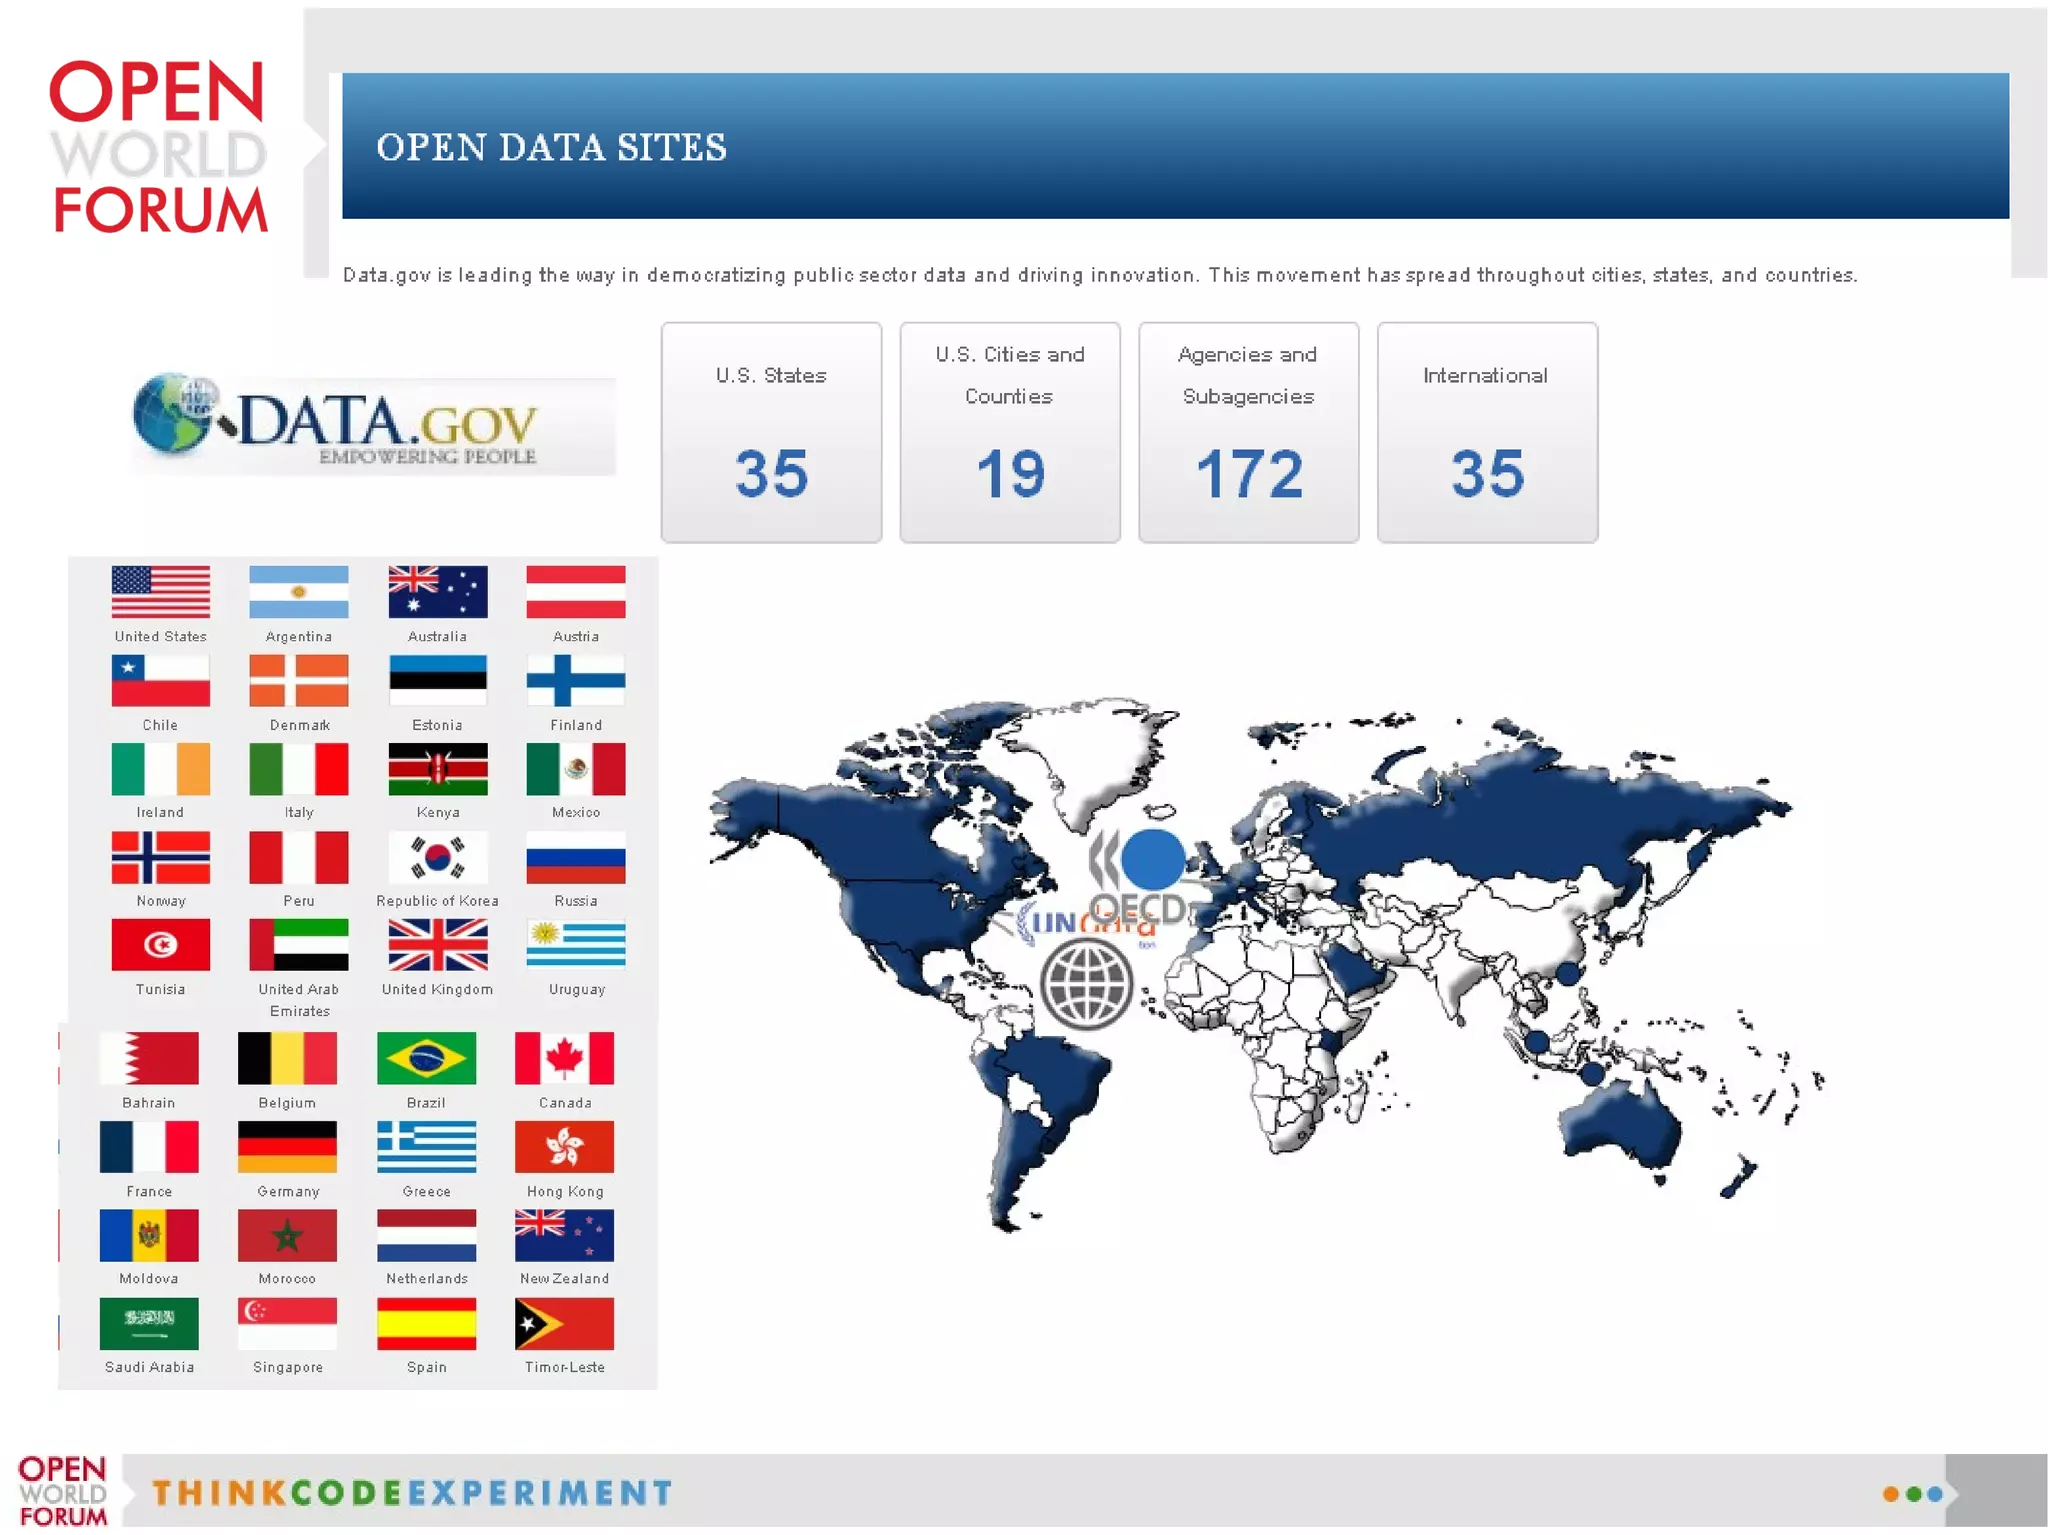Image resolution: width=2048 pixels, height=1535 pixels.
Task: Open the International 35 tile
Action: click(x=1486, y=432)
